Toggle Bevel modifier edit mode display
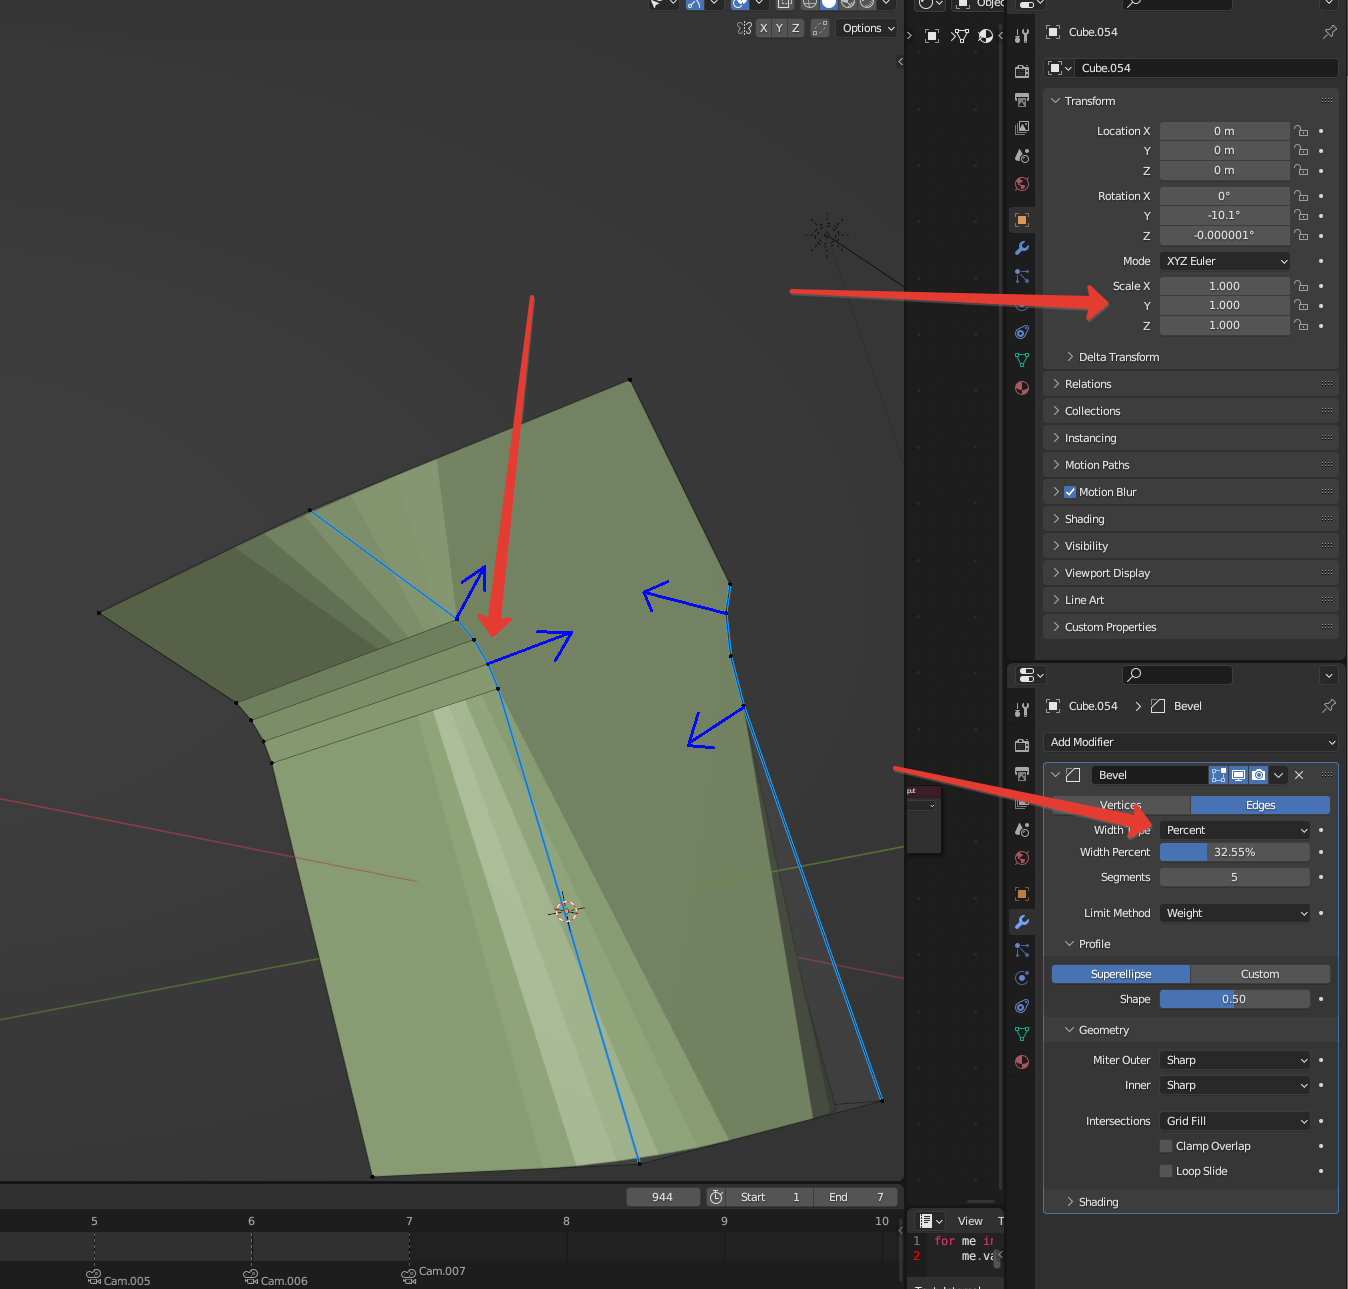 tap(1218, 775)
